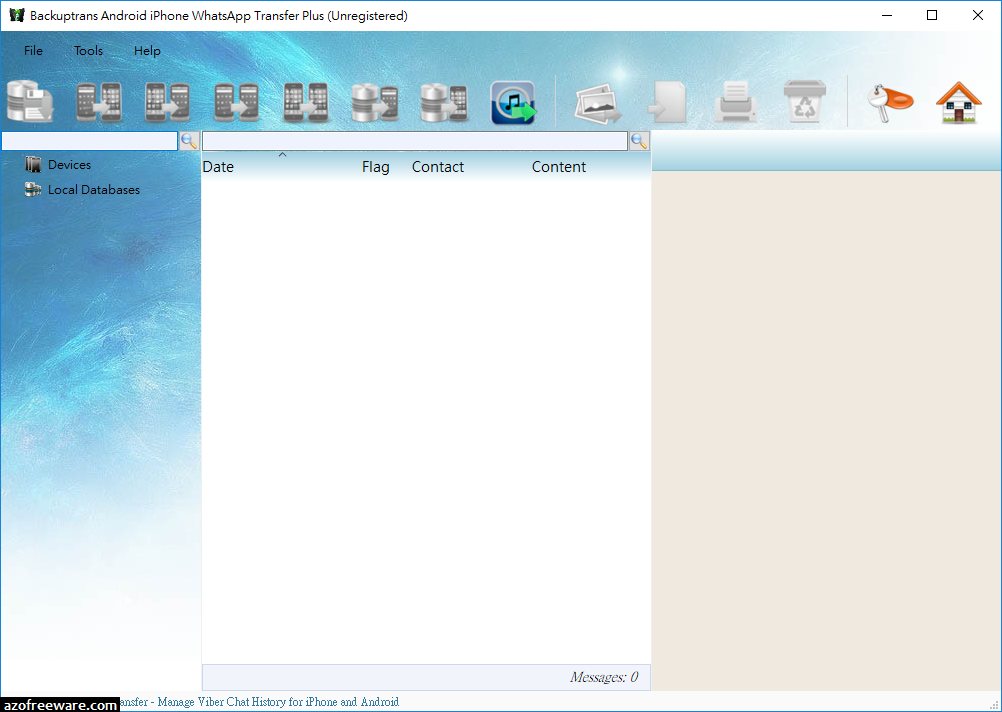This screenshot has height=712, width=1002.
Task: Open the Tools menu
Action: pyautogui.click(x=88, y=50)
